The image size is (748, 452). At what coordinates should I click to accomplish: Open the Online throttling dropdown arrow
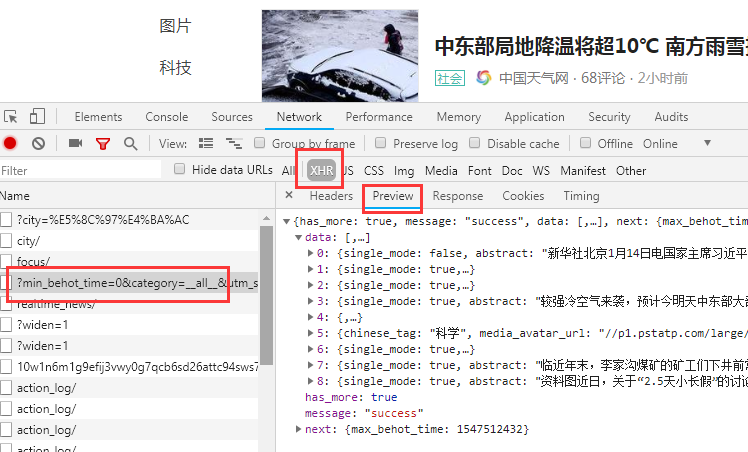pyautogui.click(x=707, y=143)
